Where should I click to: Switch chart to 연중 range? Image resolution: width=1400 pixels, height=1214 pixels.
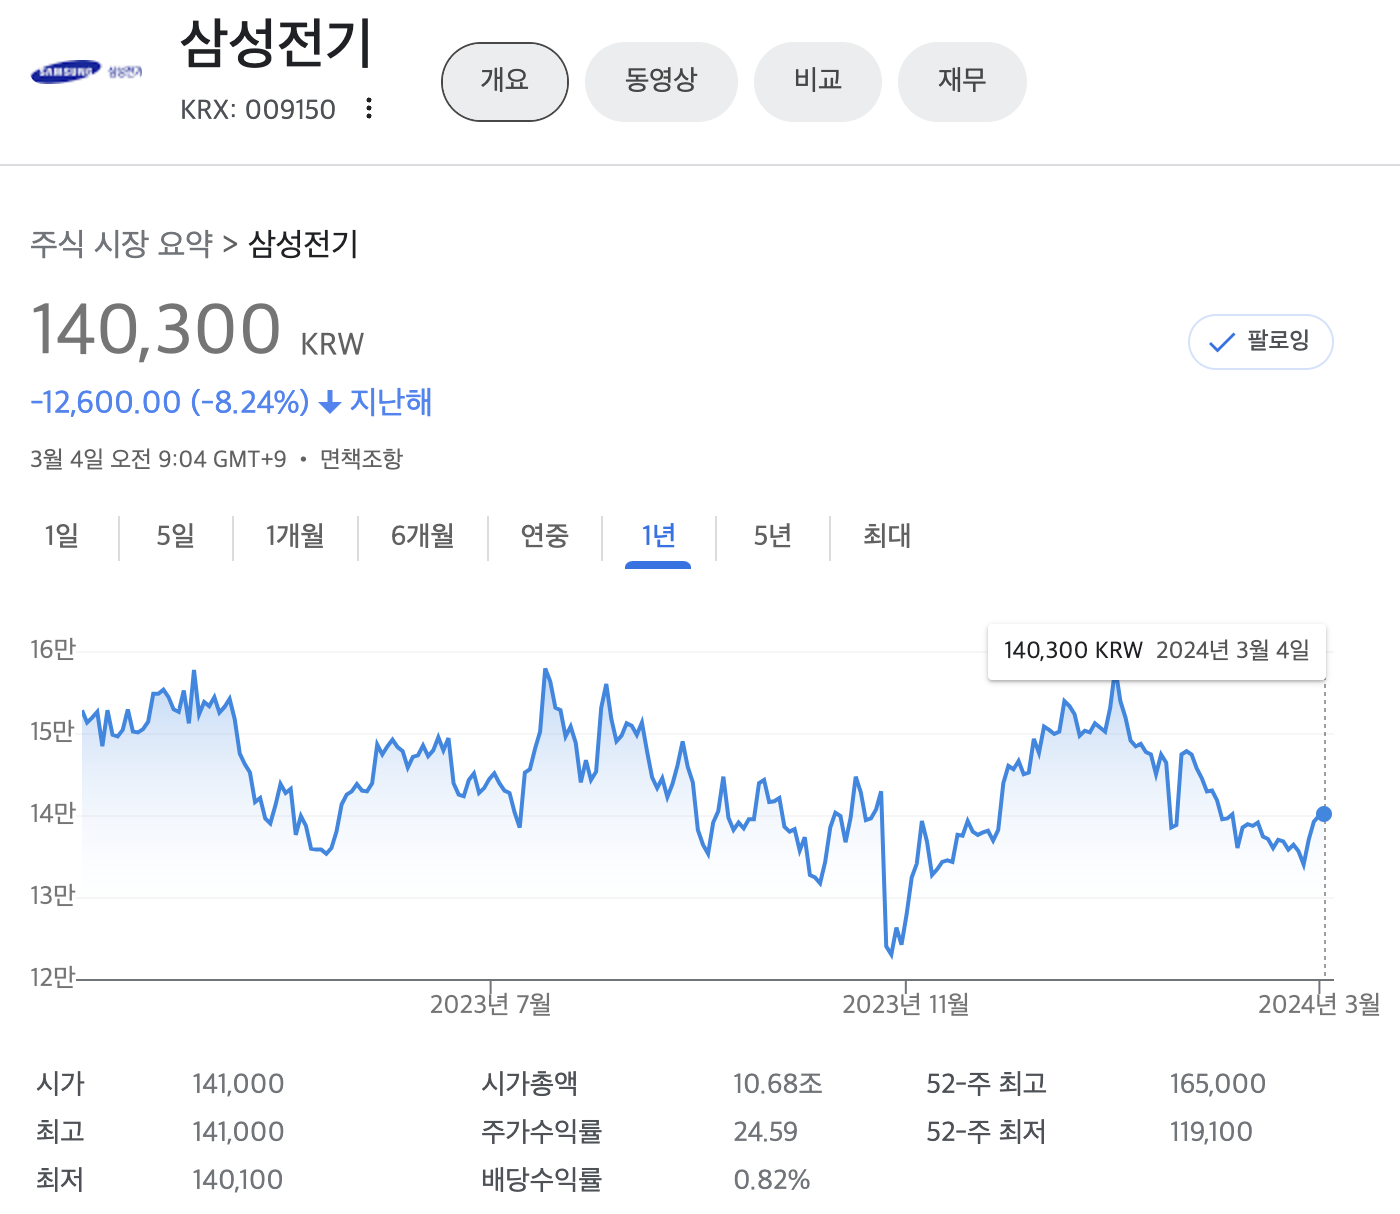click(545, 536)
